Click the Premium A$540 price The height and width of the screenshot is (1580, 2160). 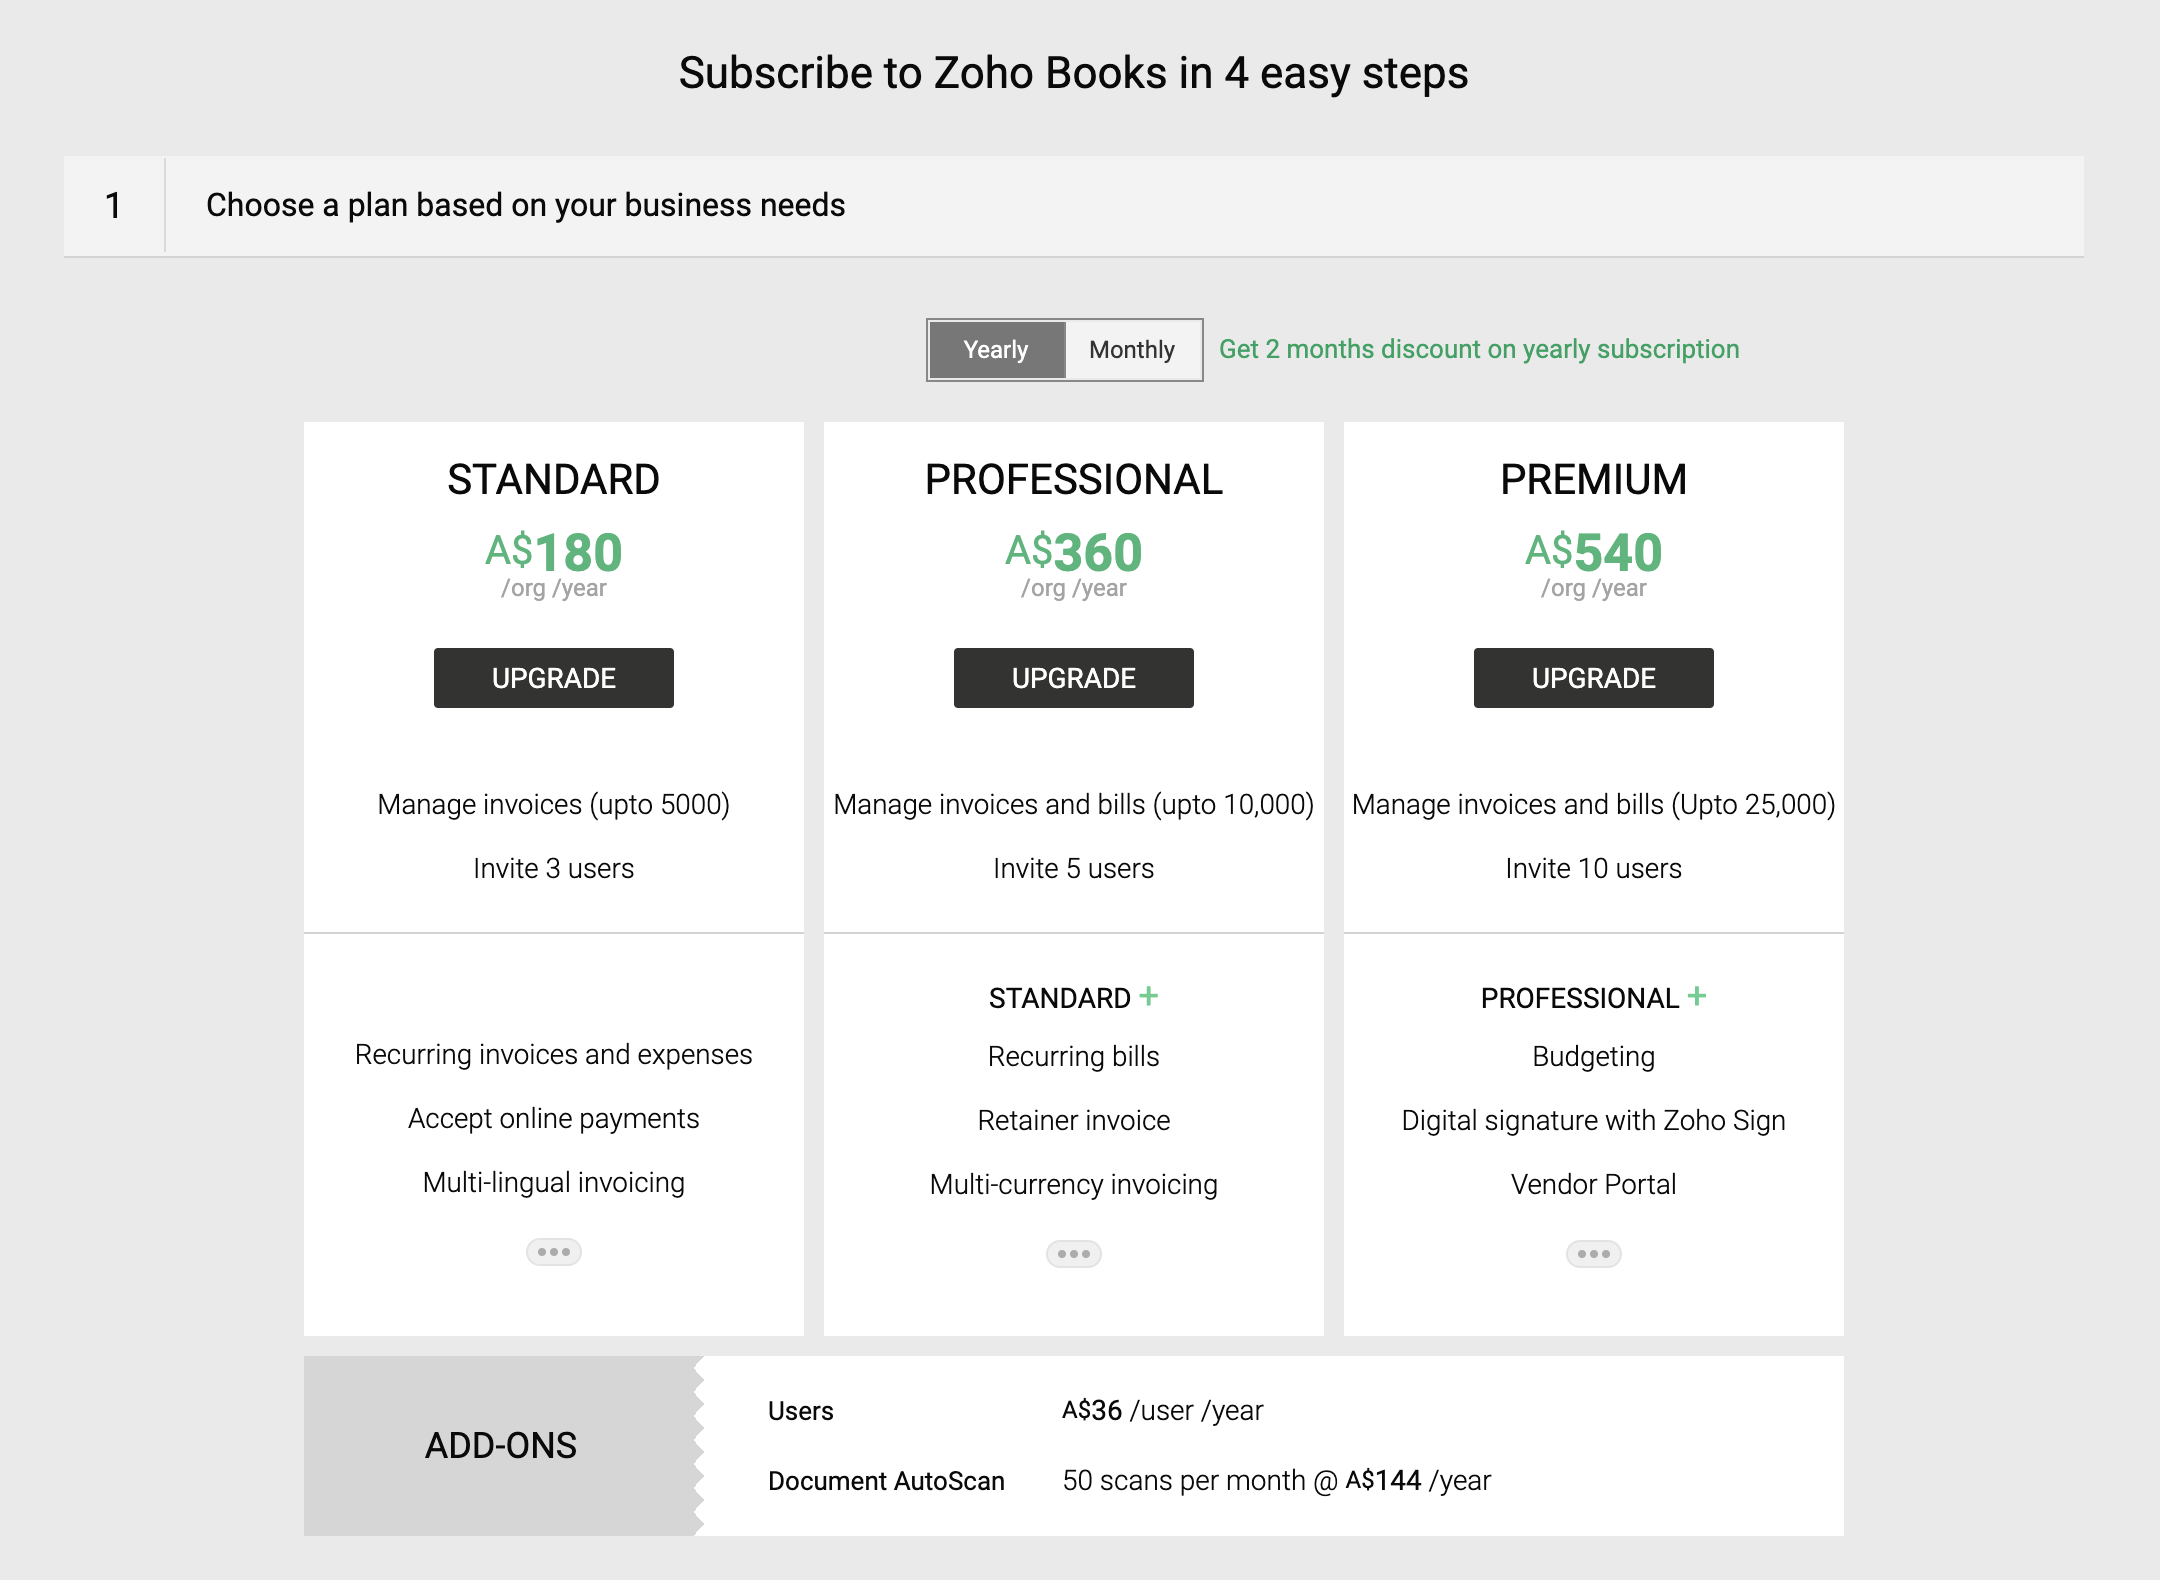1593,552
